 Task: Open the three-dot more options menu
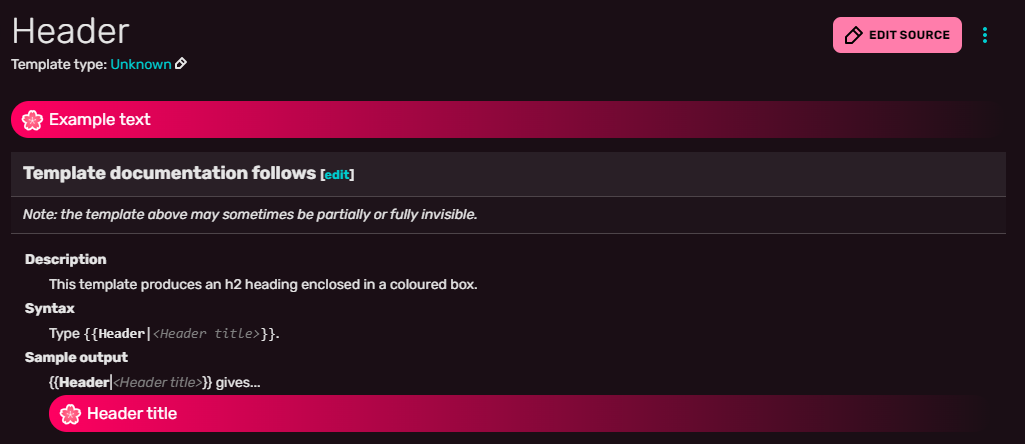[985, 35]
